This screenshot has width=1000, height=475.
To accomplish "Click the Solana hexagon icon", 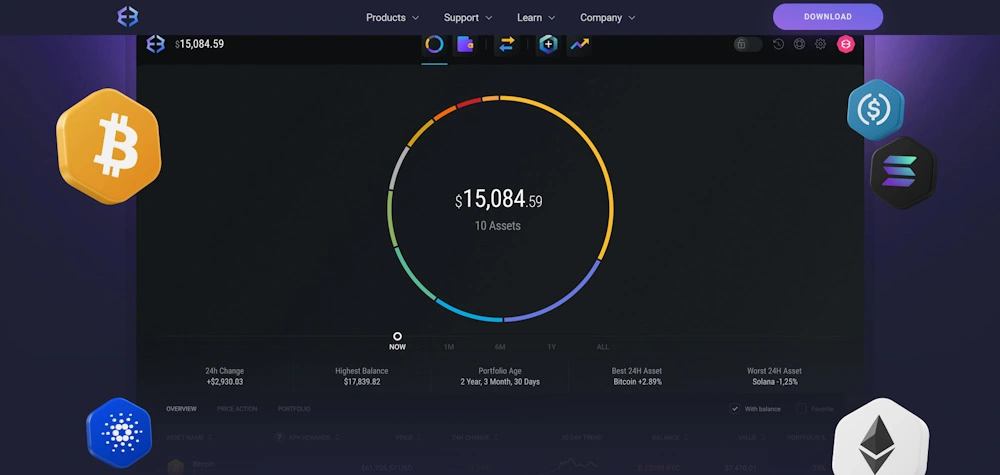I will pos(903,172).
